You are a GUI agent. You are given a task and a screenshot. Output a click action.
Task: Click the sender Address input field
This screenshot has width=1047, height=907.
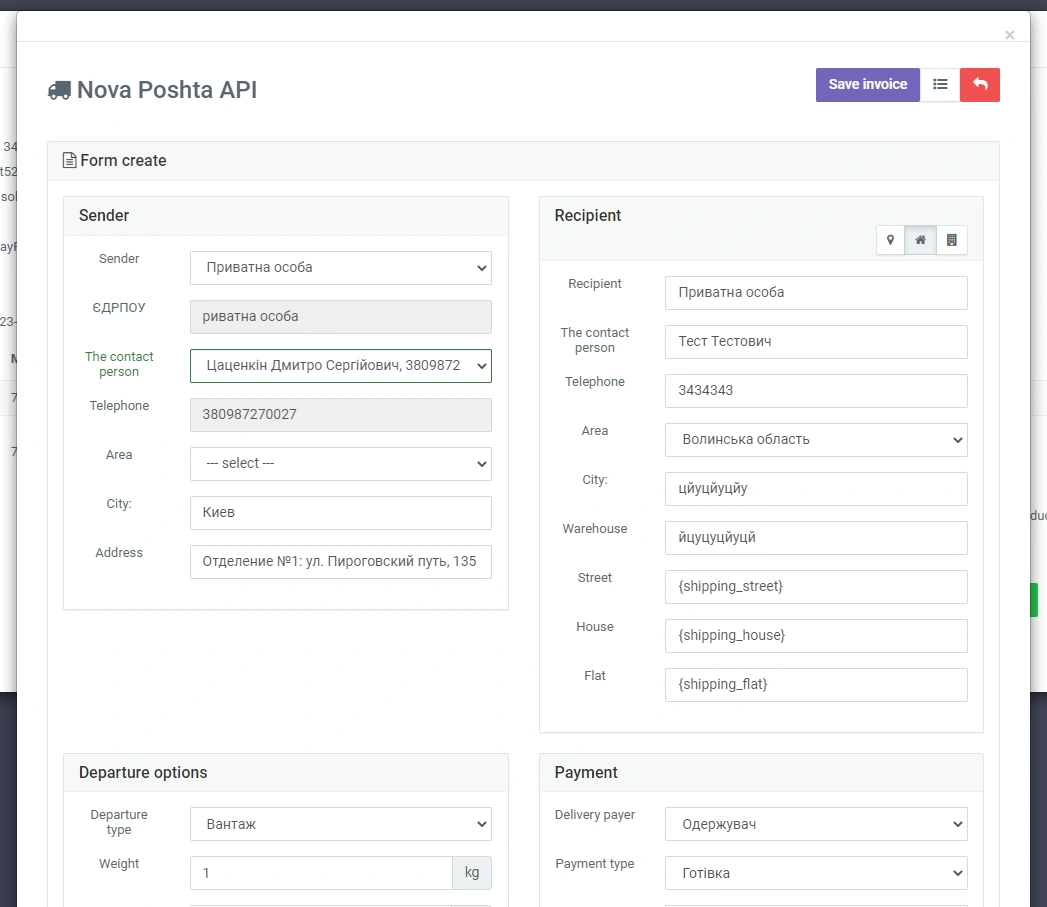click(340, 562)
